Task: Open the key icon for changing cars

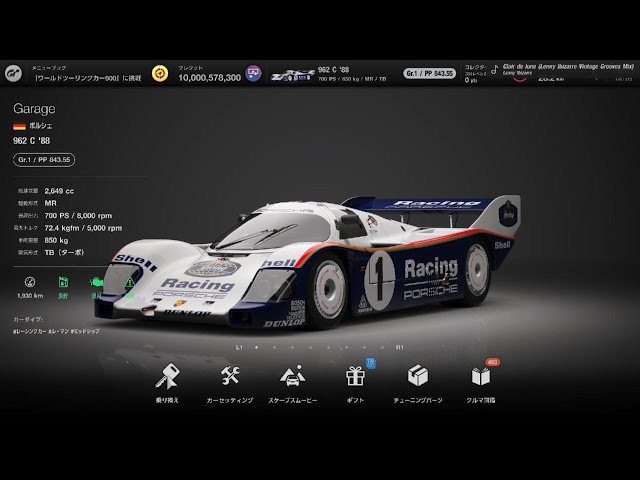Action: [x=167, y=376]
